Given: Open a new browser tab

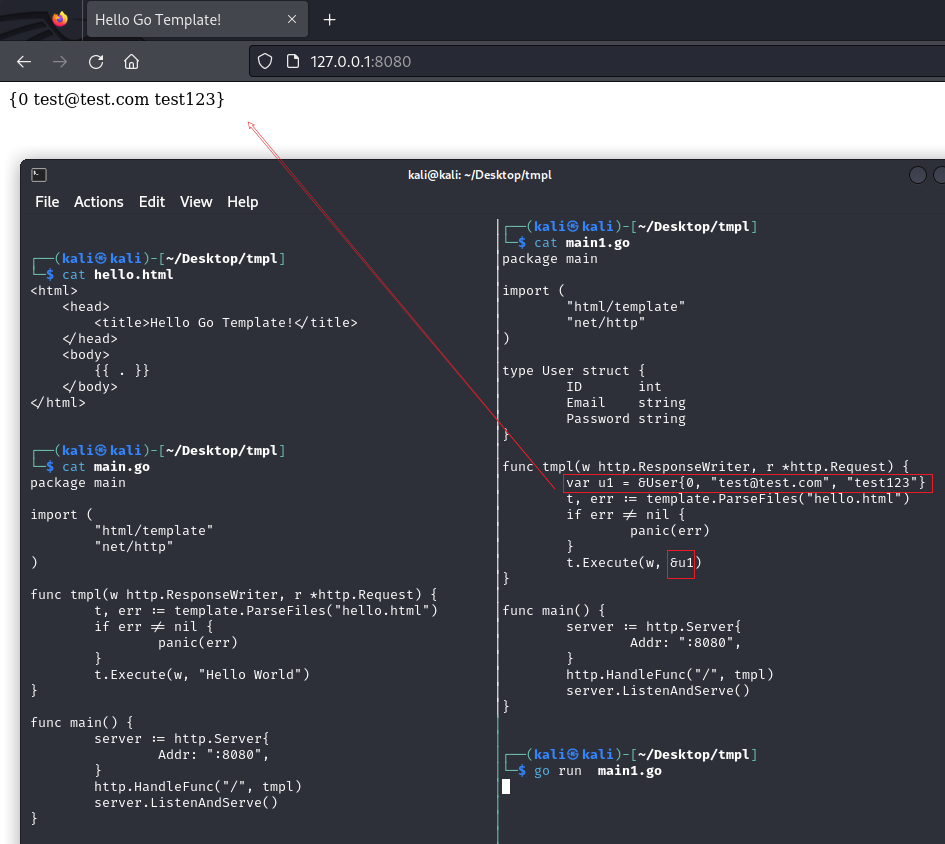Looking at the screenshot, I should click(x=330, y=20).
